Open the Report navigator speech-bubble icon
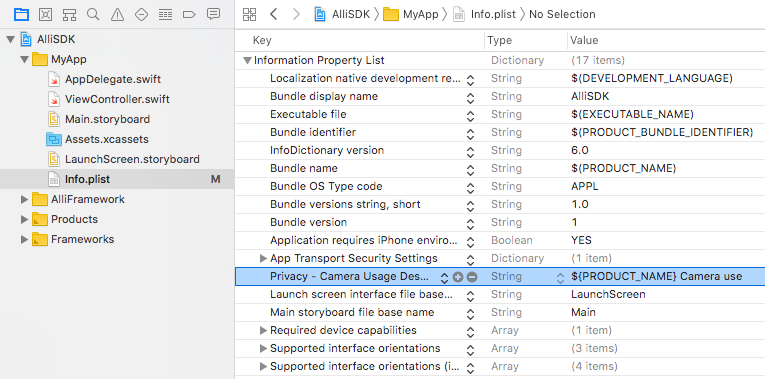 213,14
